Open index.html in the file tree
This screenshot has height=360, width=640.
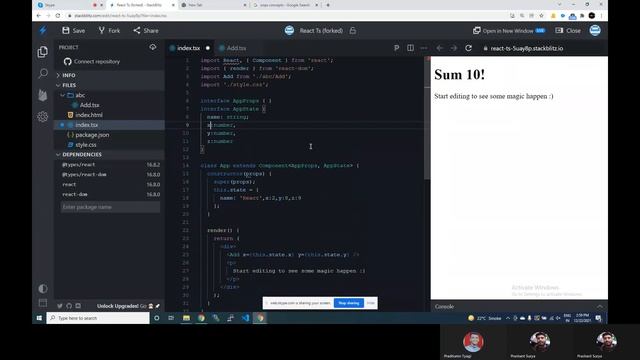tap(89, 115)
